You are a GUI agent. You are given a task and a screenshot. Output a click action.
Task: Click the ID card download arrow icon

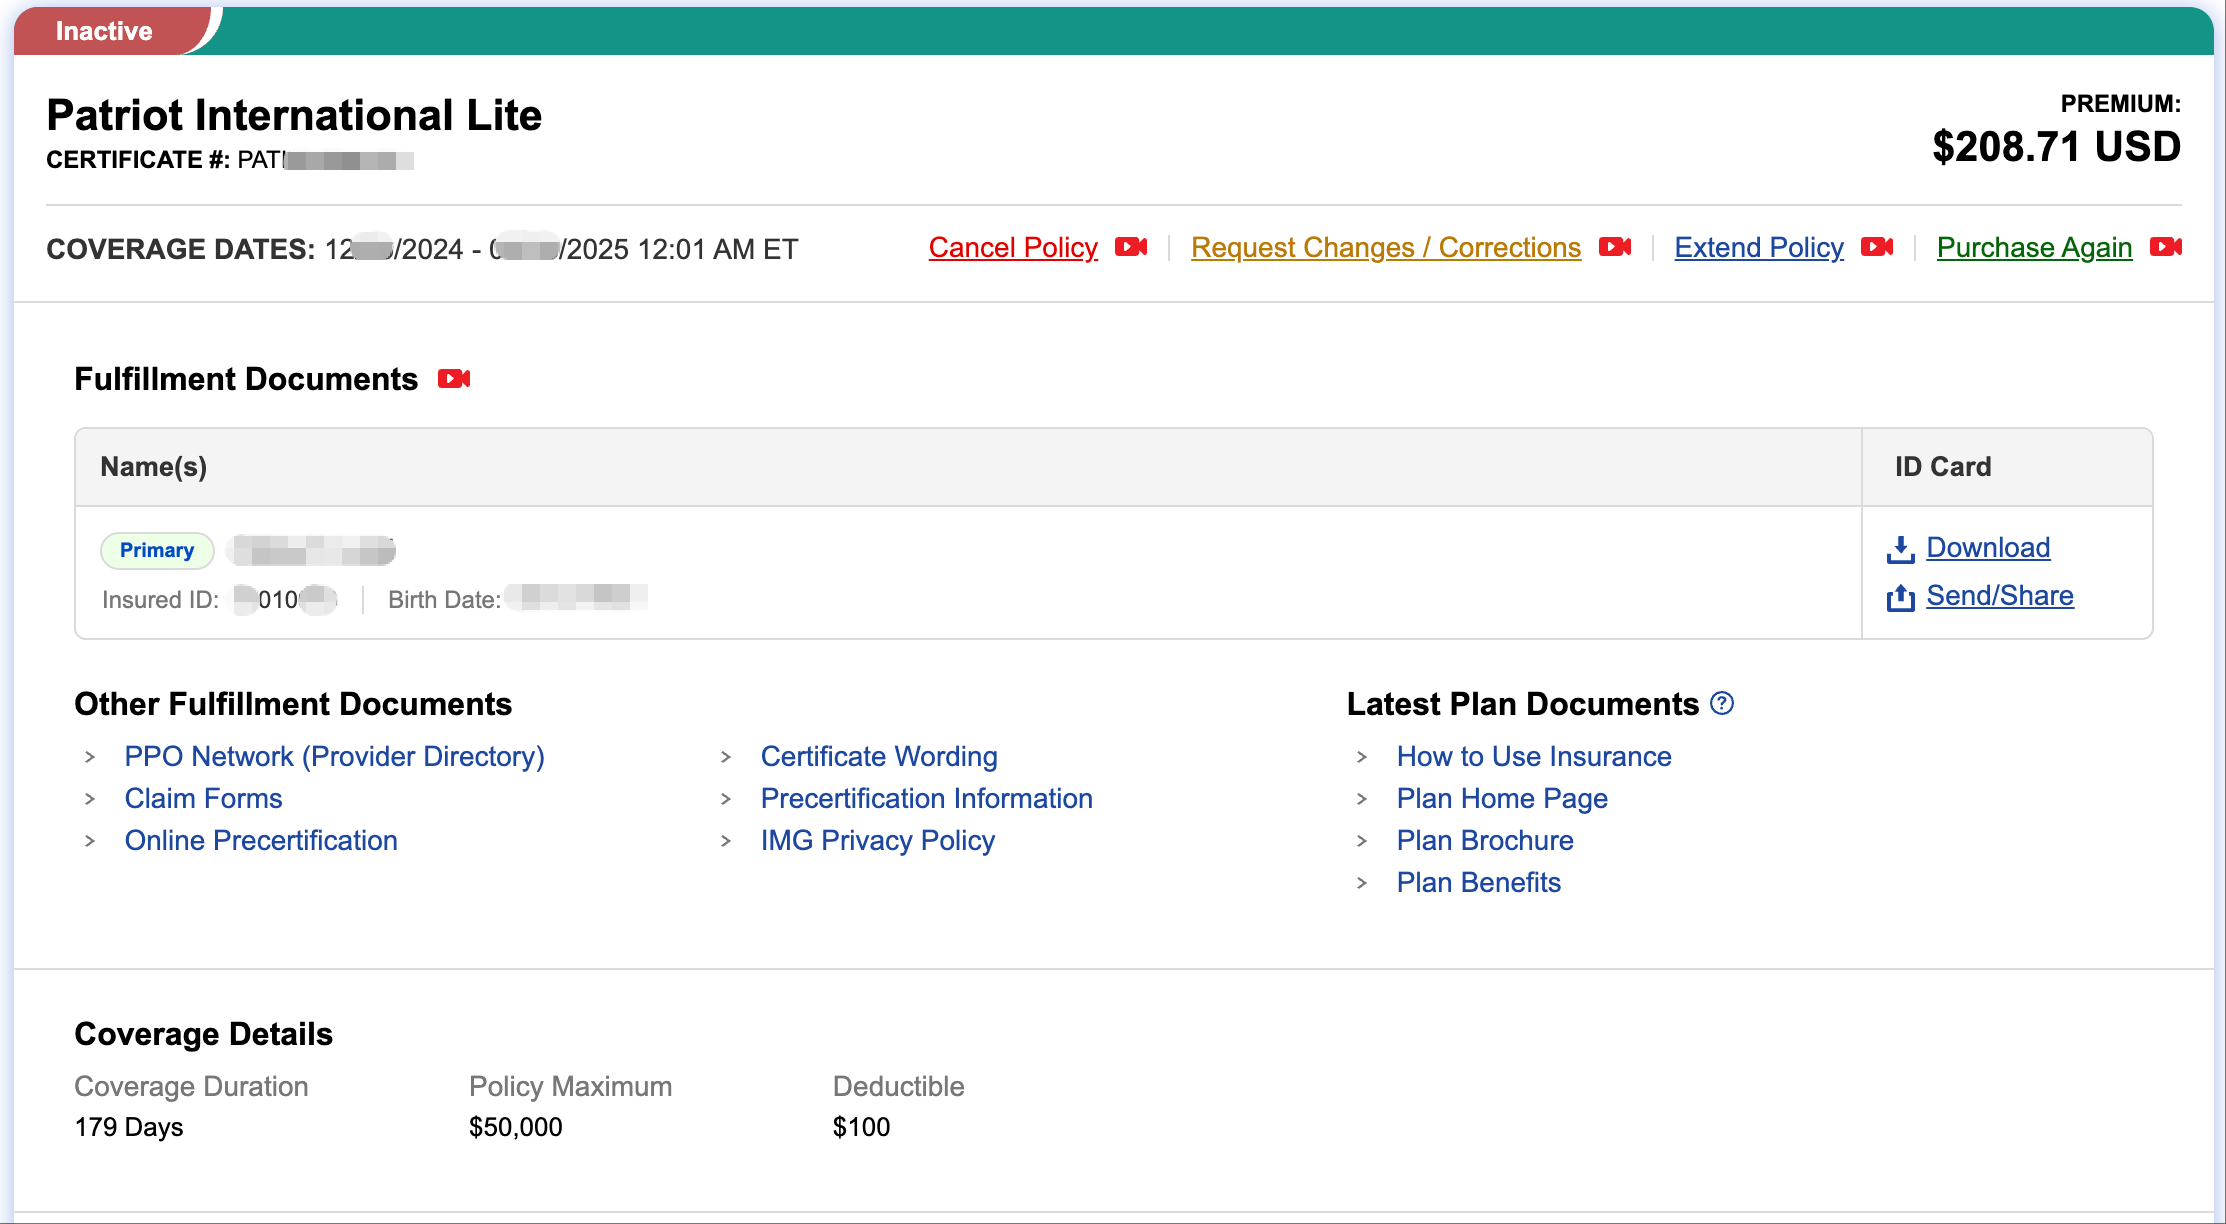pyautogui.click(x=1900, y=549)
